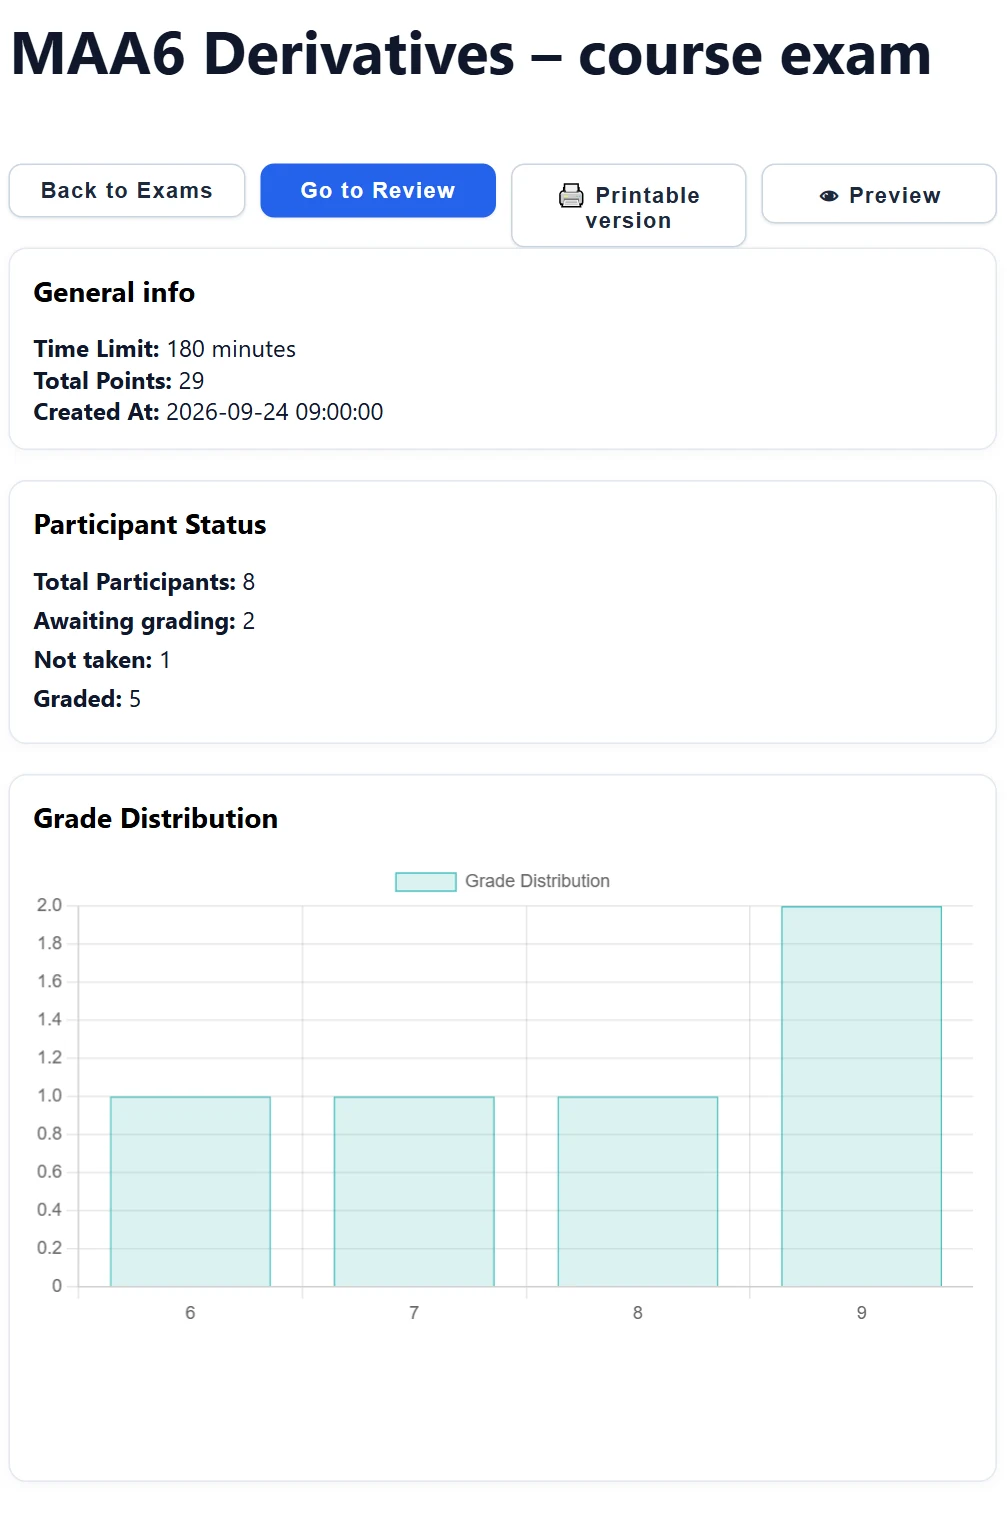Click the Grade Distribution legend label

(x=537, y=881)
